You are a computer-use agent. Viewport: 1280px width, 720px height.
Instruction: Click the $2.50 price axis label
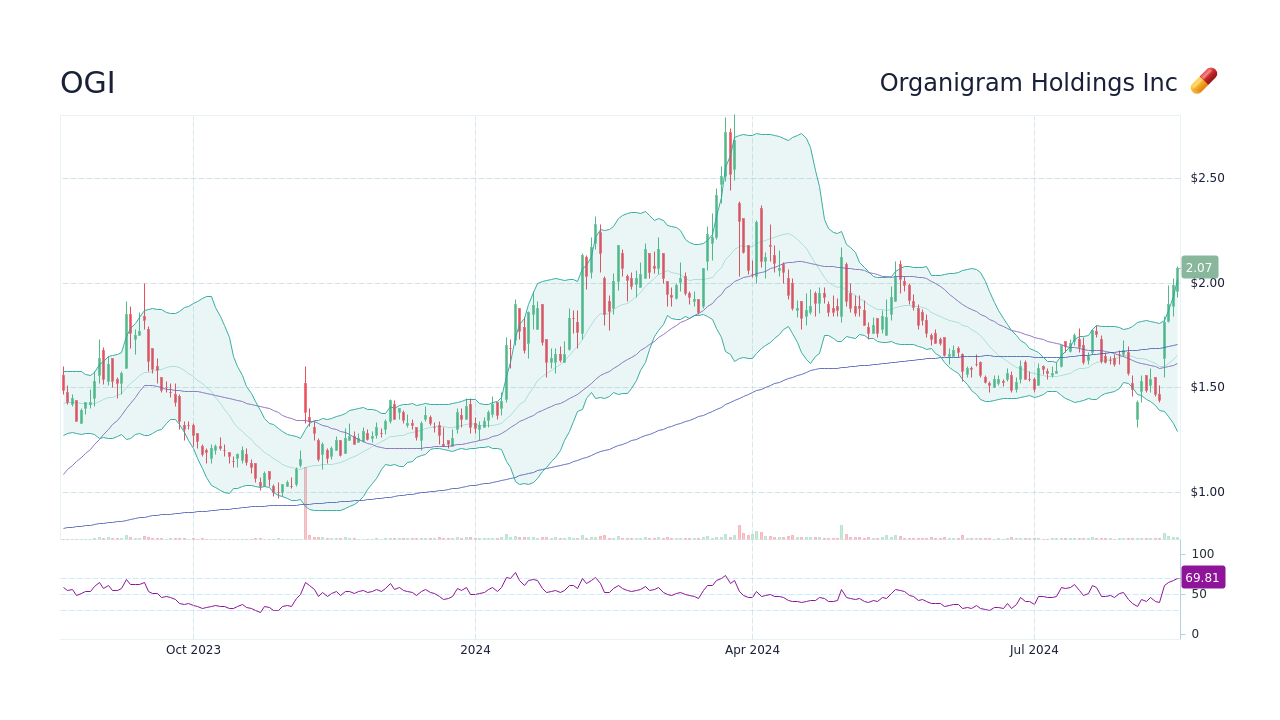pyautogui.click(x=1207, y=178)
